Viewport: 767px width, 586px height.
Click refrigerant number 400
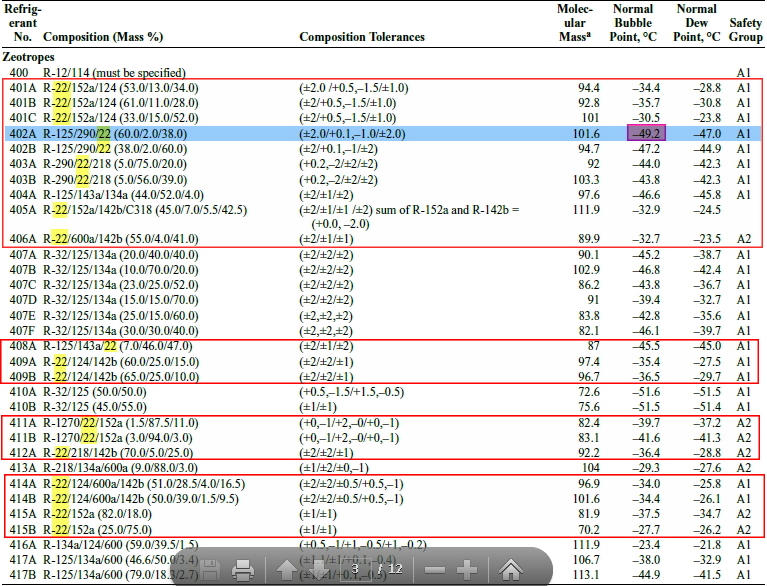click(19, 73)
